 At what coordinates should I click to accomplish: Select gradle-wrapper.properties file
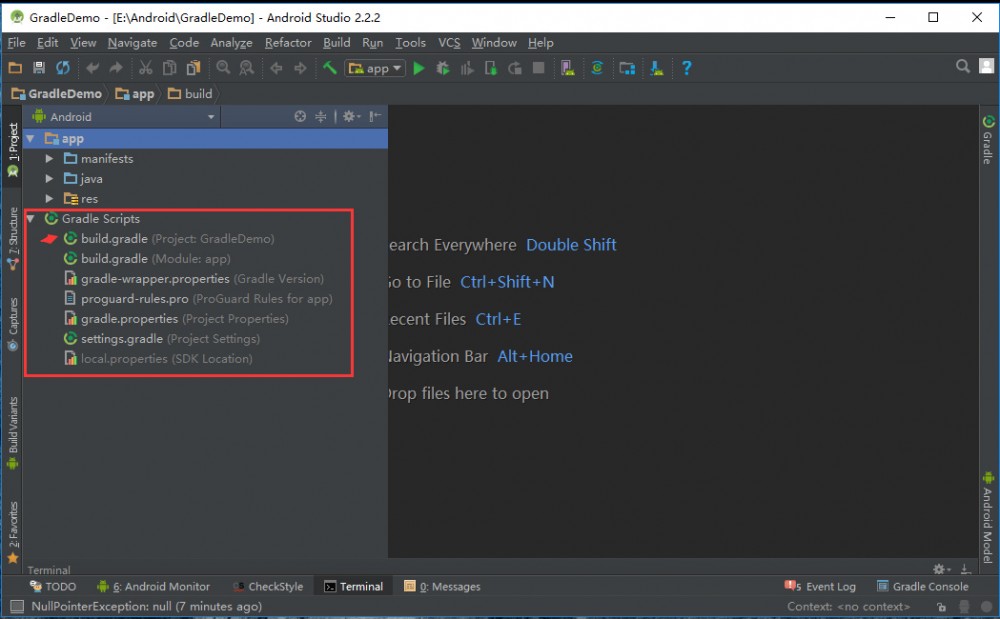click(195, 279)
